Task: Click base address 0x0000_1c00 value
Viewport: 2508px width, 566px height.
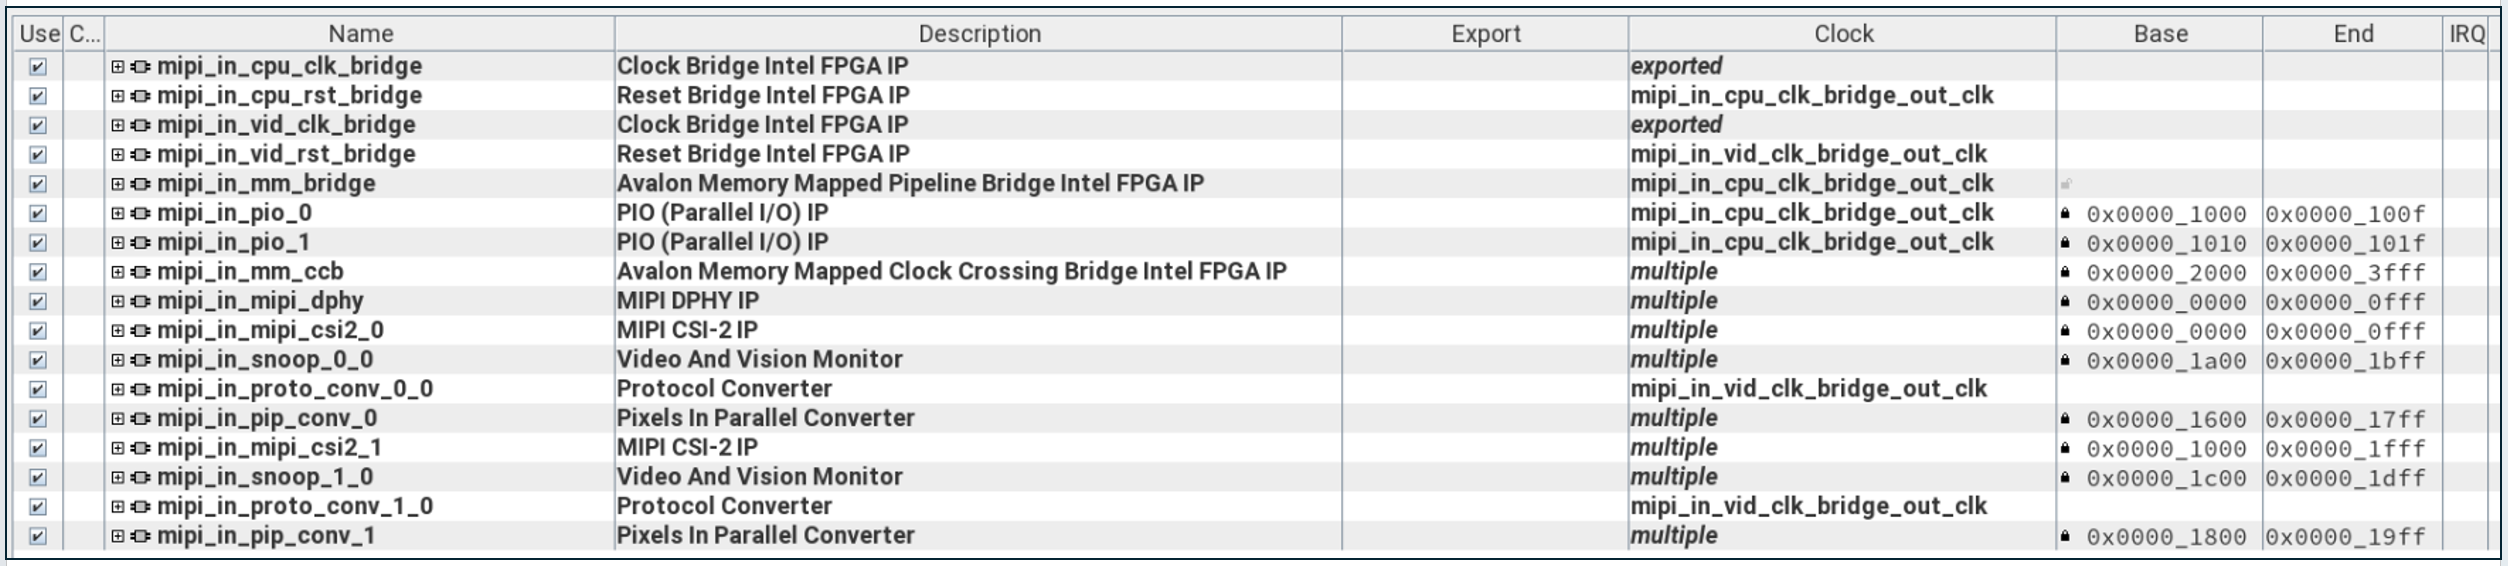Action: coord(2166,478)
